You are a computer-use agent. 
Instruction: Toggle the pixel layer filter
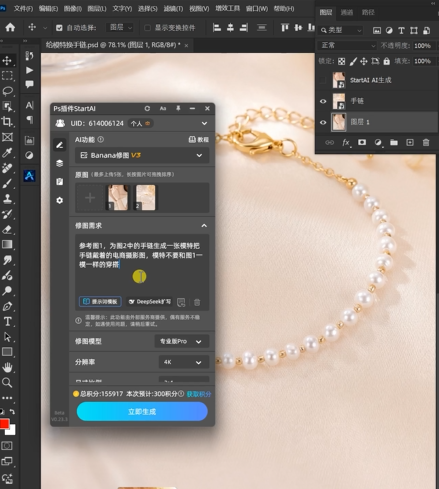click(x=377, y=31)
